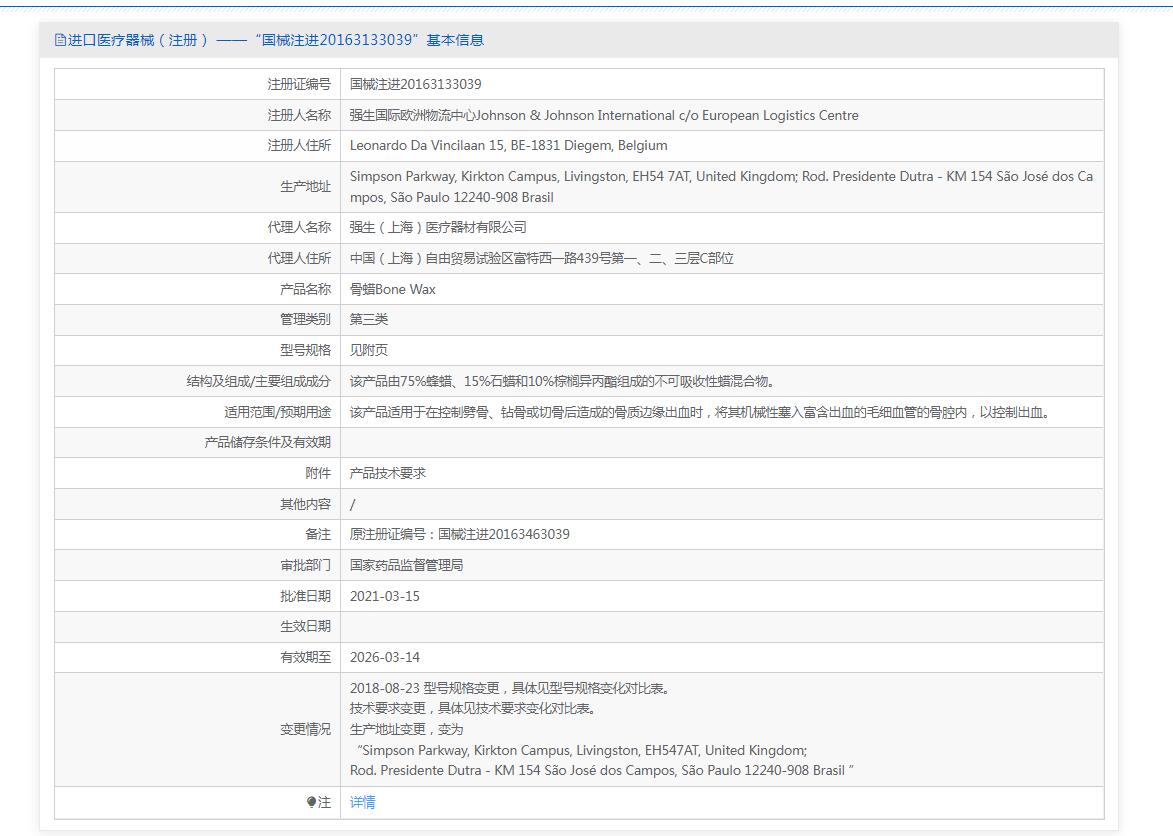The height and width of the screenshot is (836, 1173).
Task: Click the 结构及组成/主要组成成分 label
Action: coord(259,381)
